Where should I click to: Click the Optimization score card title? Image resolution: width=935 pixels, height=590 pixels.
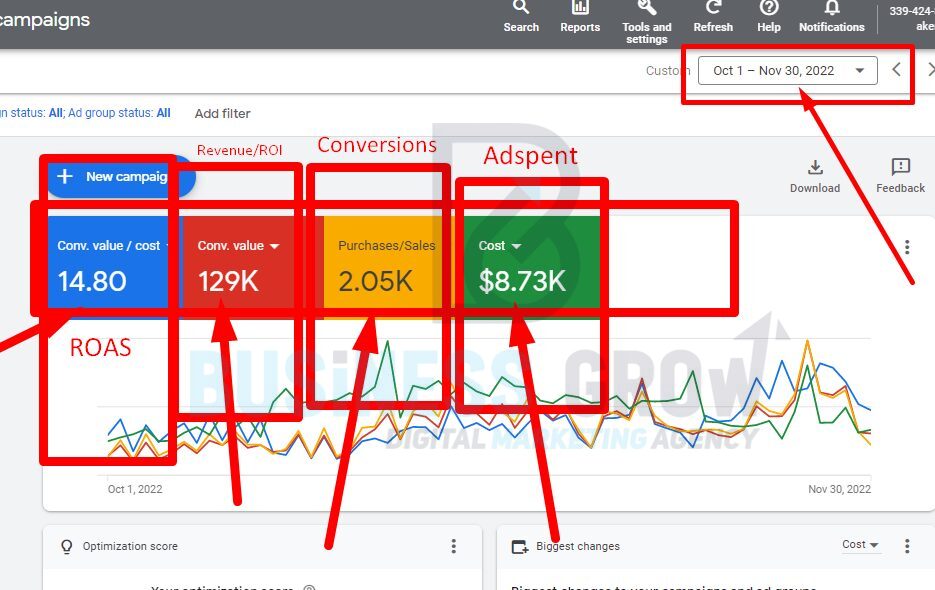(x=130, y=546)
